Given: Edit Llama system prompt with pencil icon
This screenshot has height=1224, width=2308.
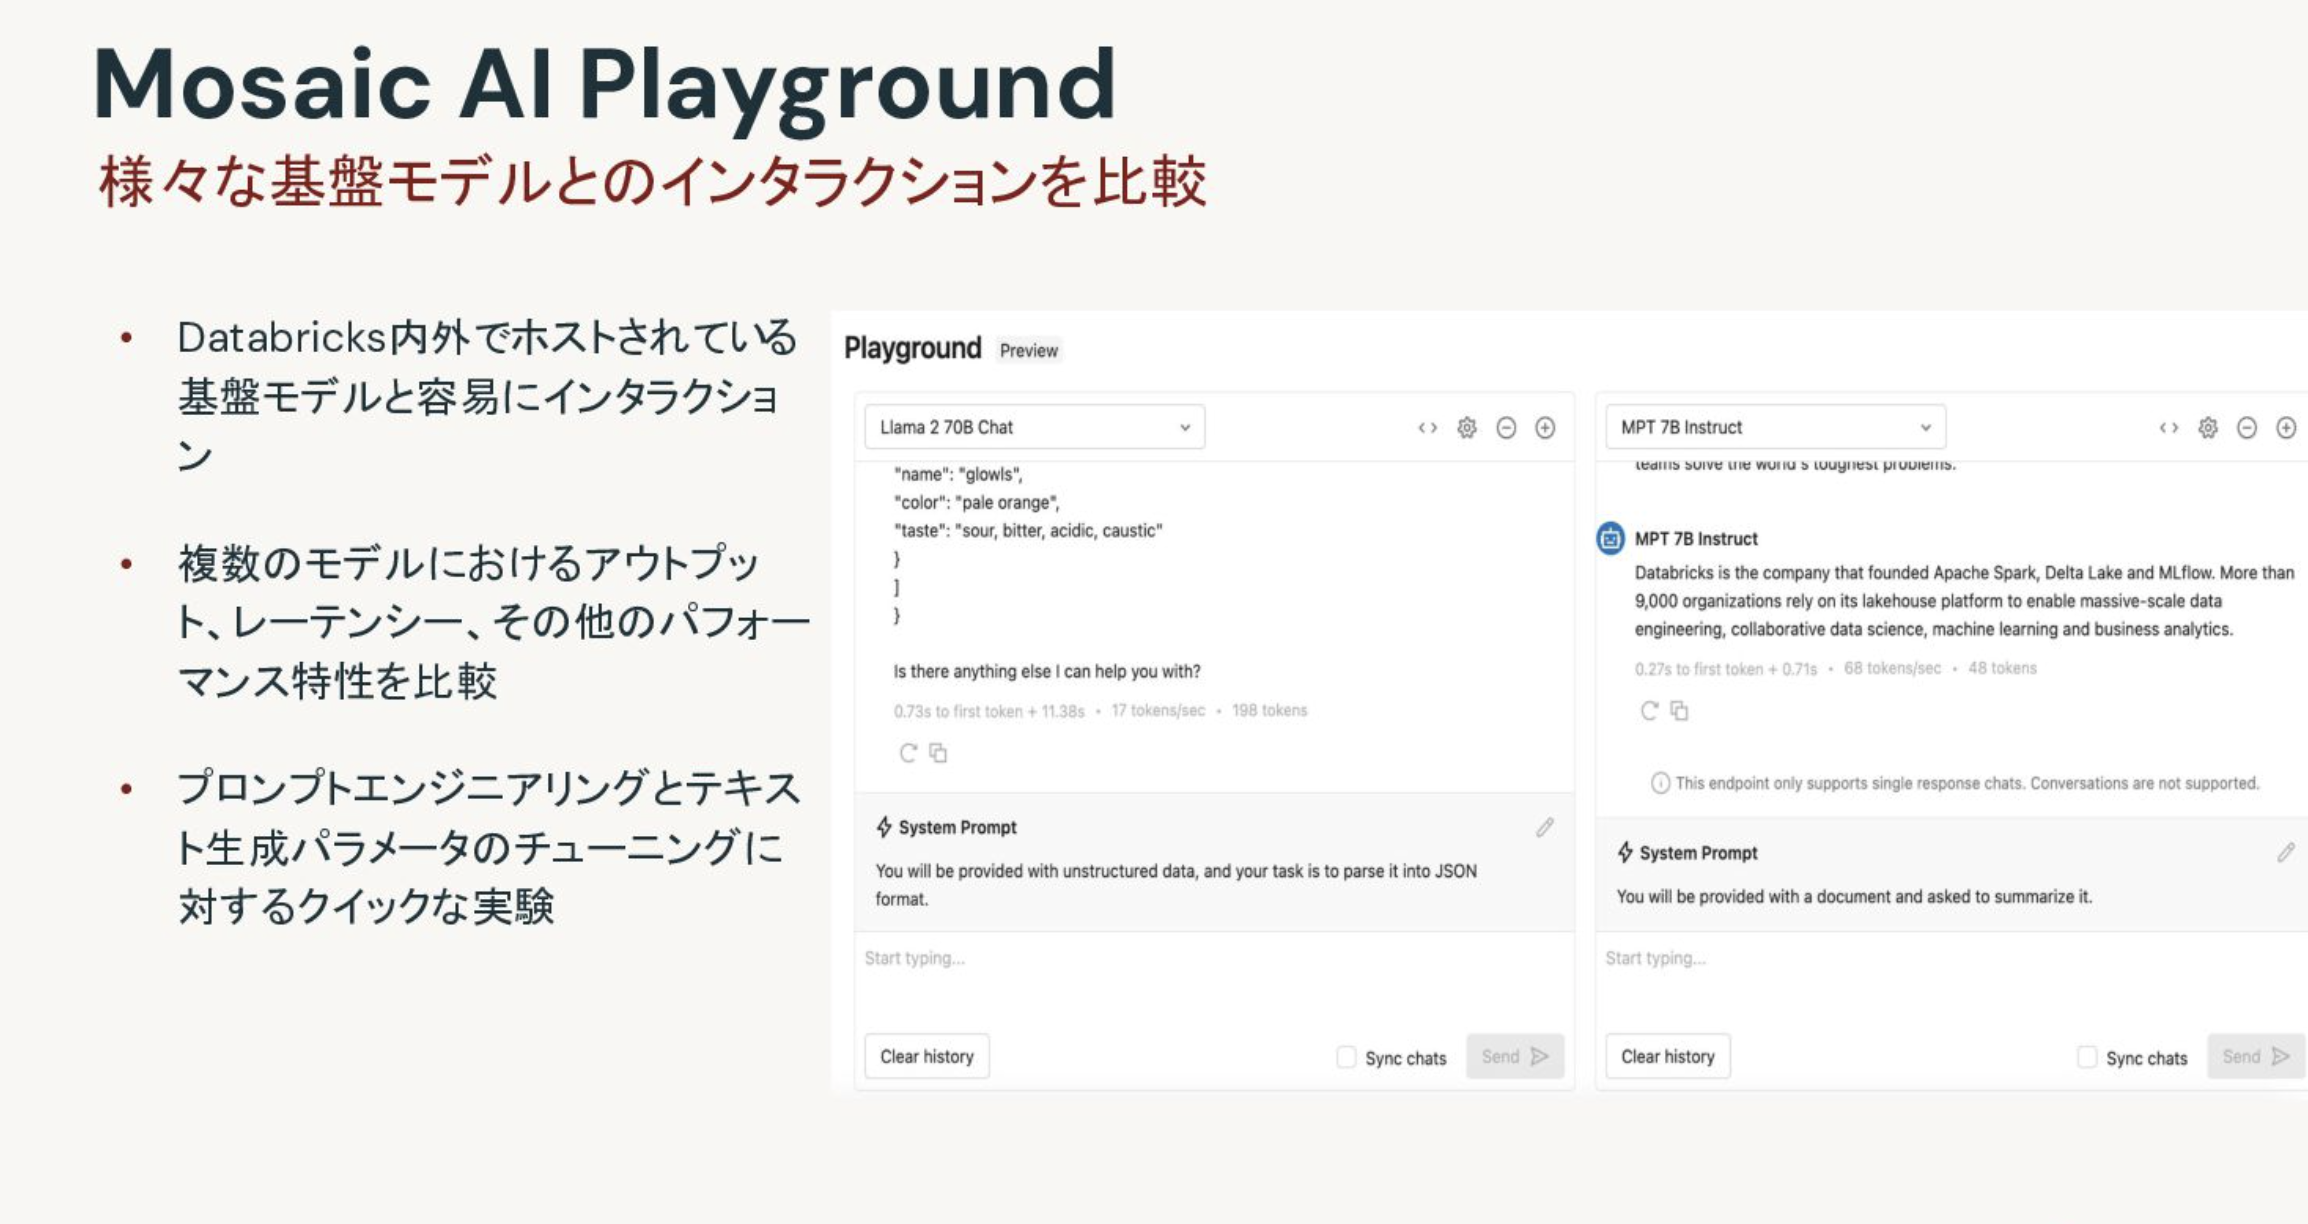Looking at the screenshot, I should 1545,827.
